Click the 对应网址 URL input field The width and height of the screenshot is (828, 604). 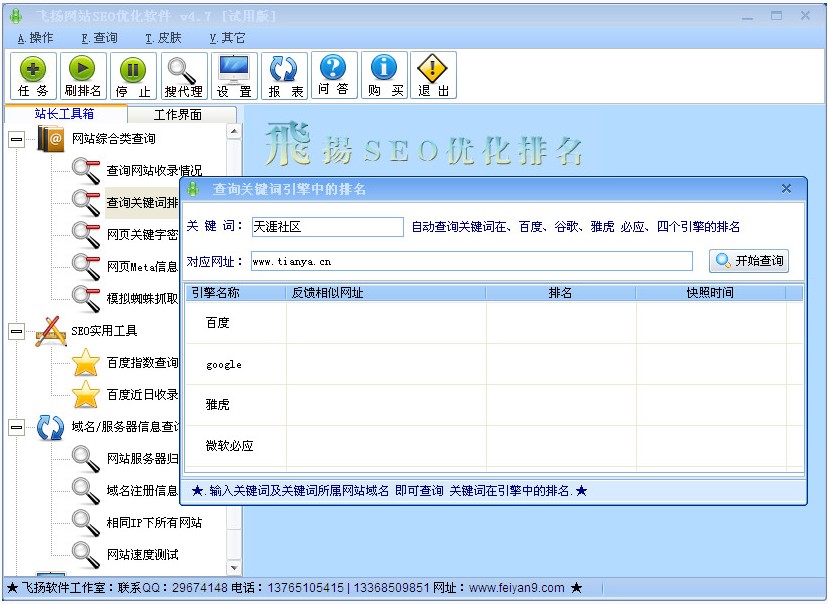470,261
